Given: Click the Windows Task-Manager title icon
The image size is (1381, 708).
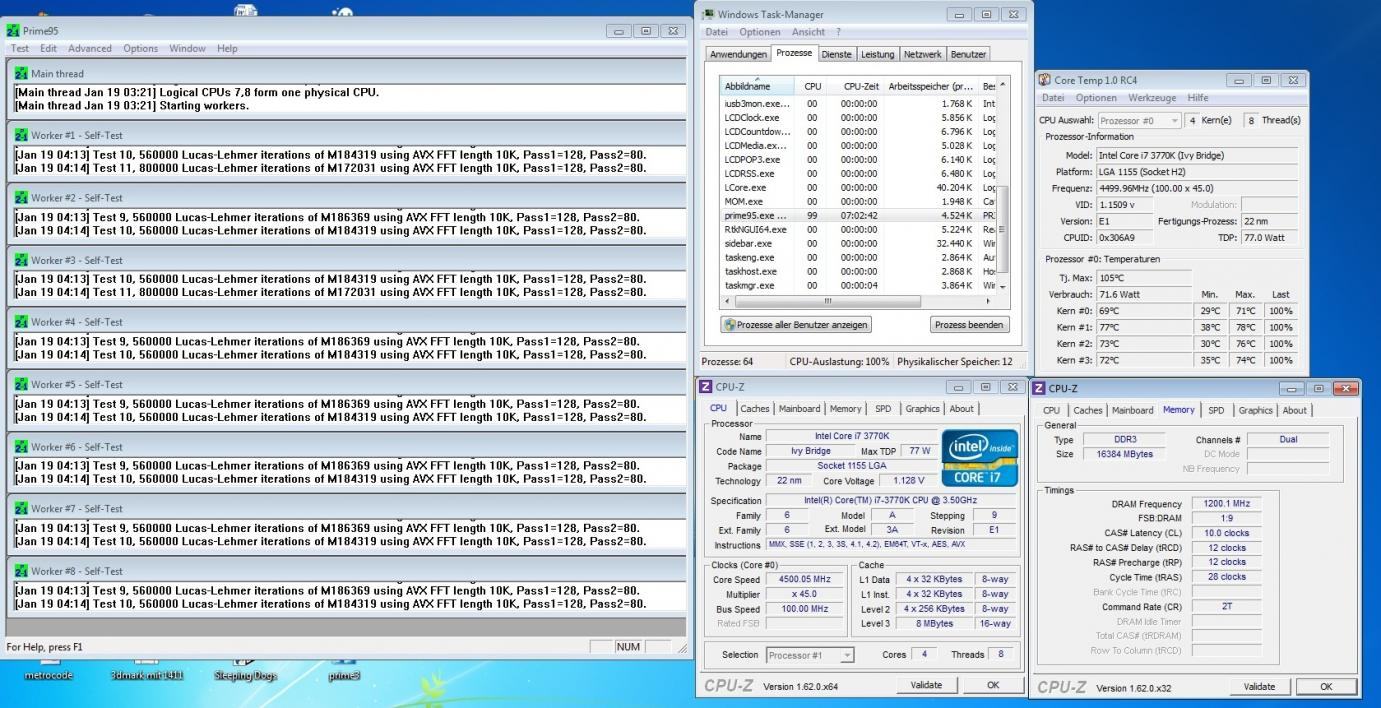Looking at the screenshot, I should point(709,14).
